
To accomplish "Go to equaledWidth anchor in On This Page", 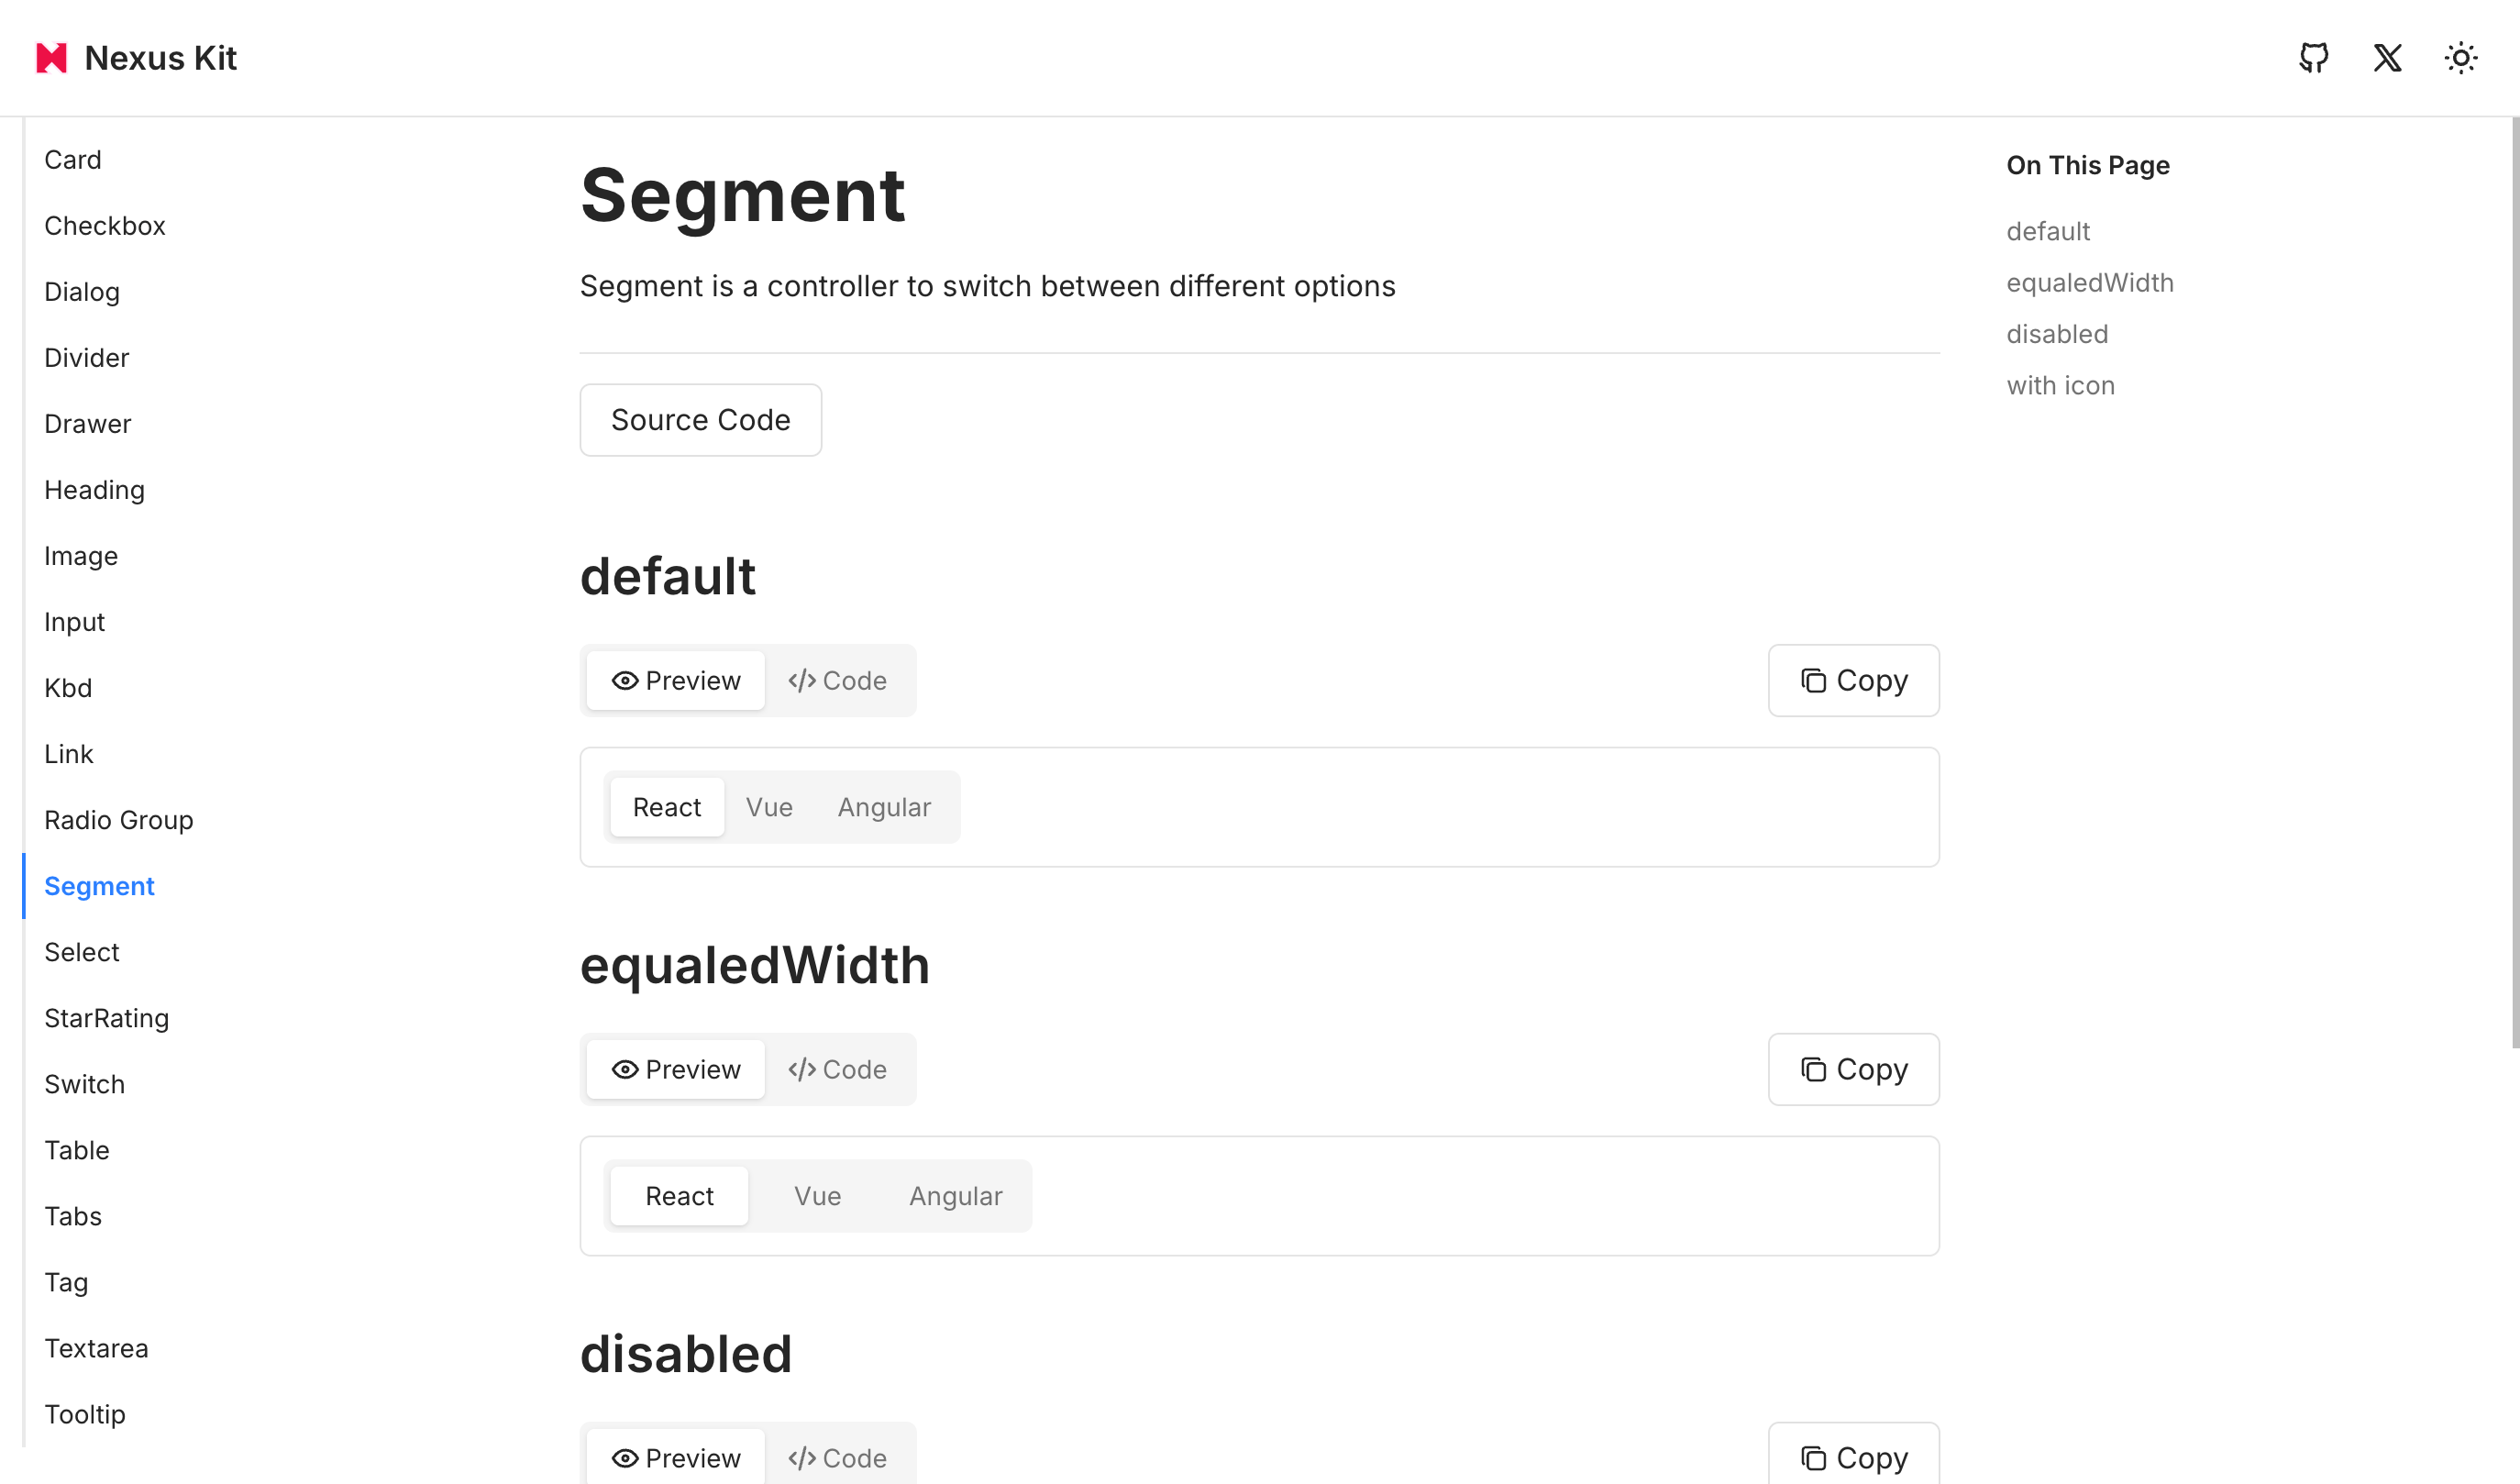I will pyautogui.click(x=2089, y=283).
